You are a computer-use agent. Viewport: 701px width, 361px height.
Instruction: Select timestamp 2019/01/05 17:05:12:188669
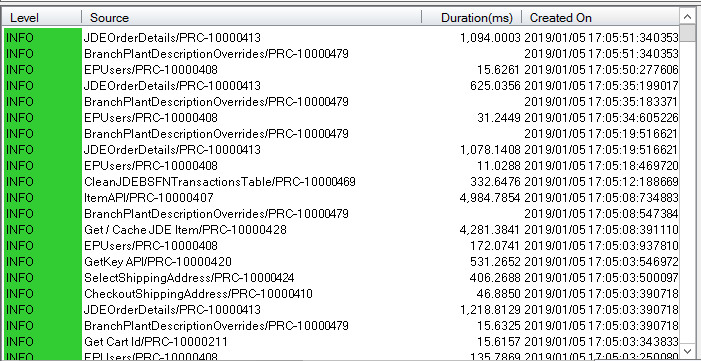pyautogui.click(x=601, y=182)
